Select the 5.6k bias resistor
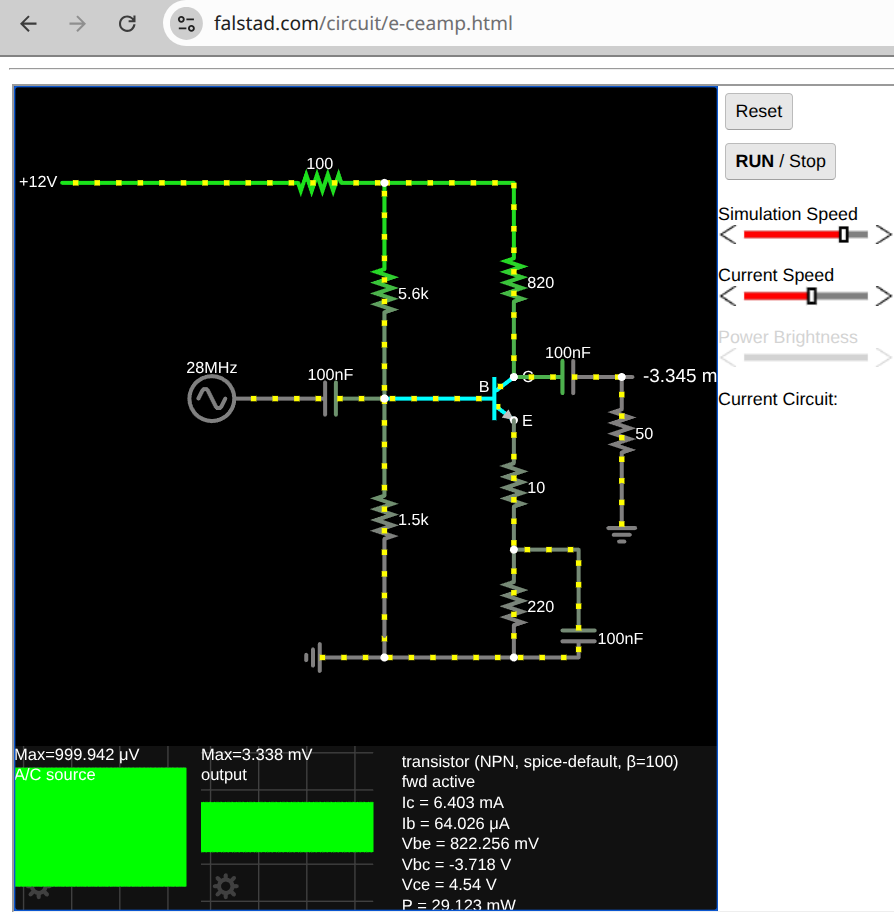 (384, 291)
